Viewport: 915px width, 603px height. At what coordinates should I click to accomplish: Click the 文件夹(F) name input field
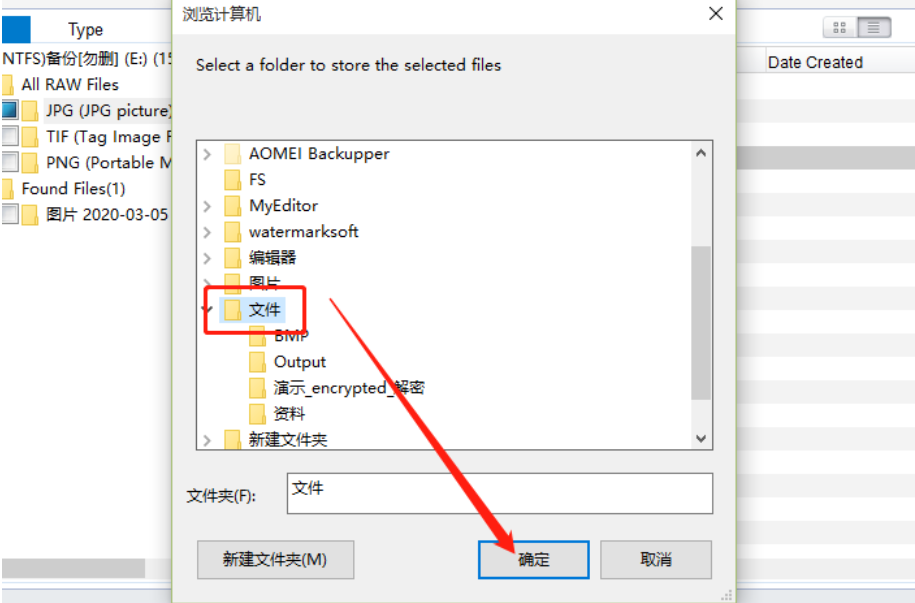[x=500, y=493]
